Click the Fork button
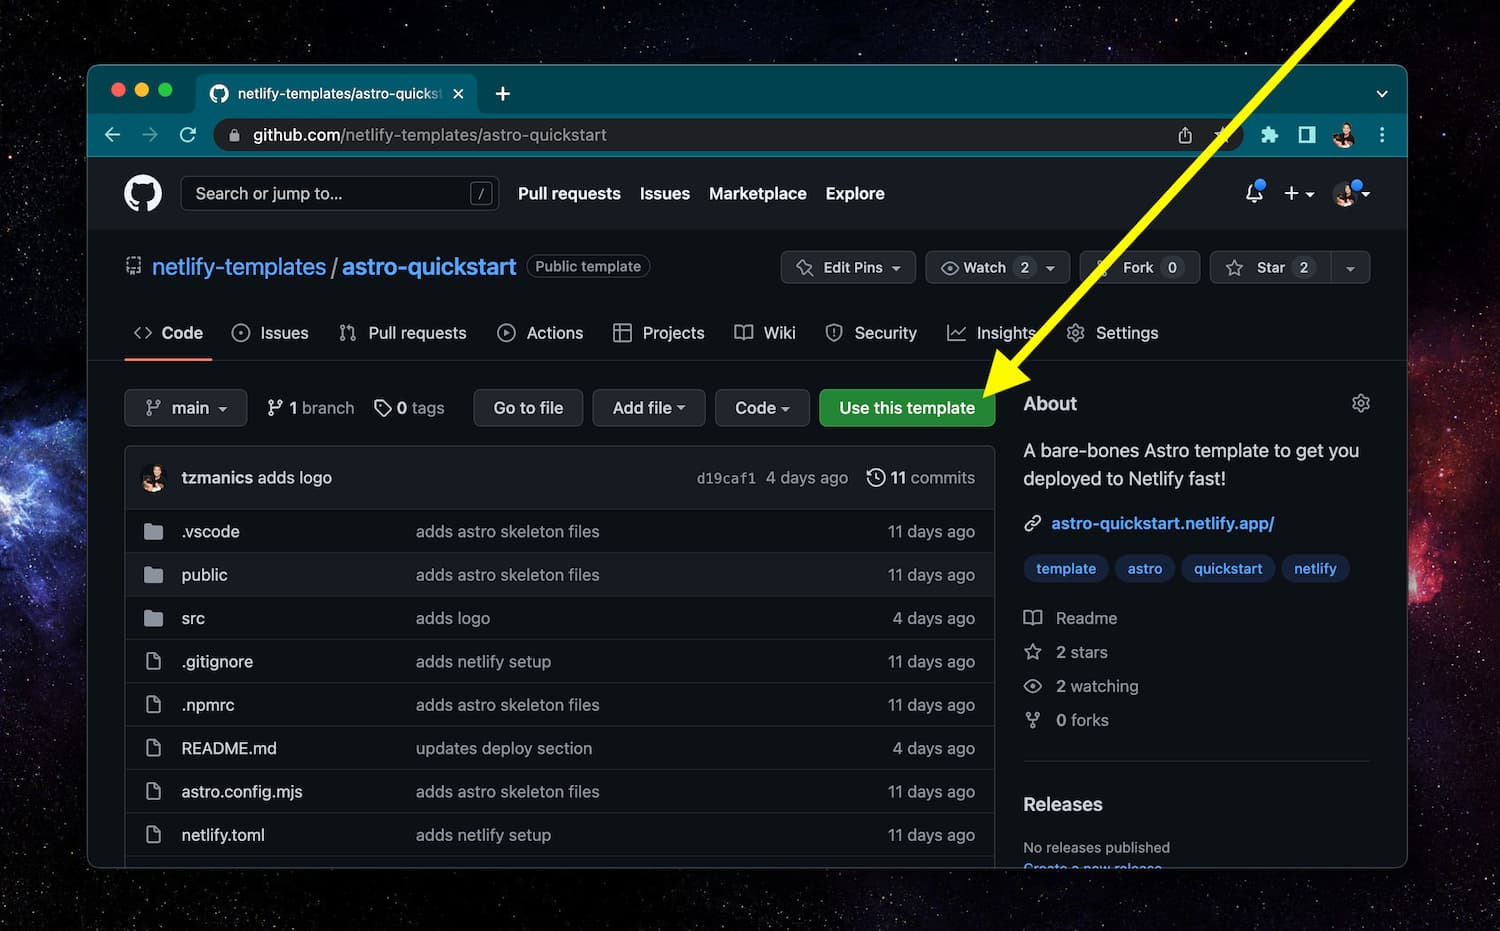The image size is (1500, 931). point(1139,267)
